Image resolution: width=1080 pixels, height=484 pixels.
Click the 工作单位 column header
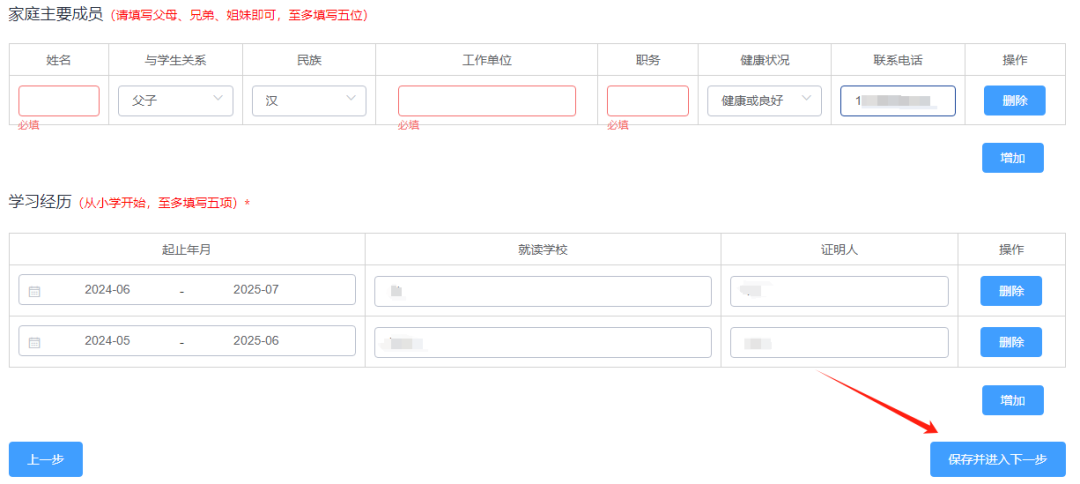click(x=486, y=60)
